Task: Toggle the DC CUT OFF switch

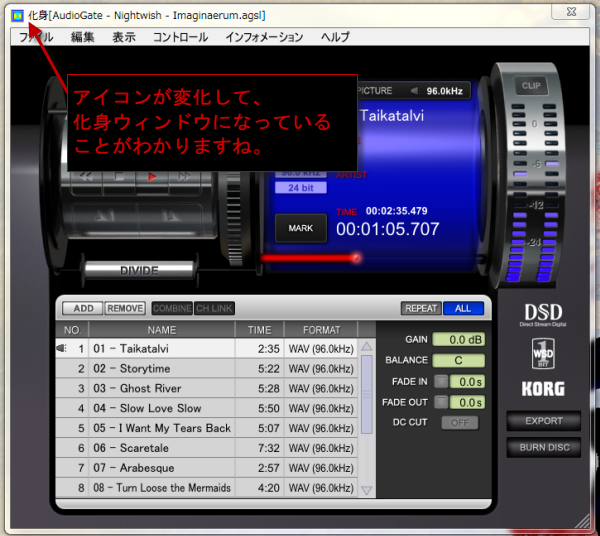Action: (460, 423)
